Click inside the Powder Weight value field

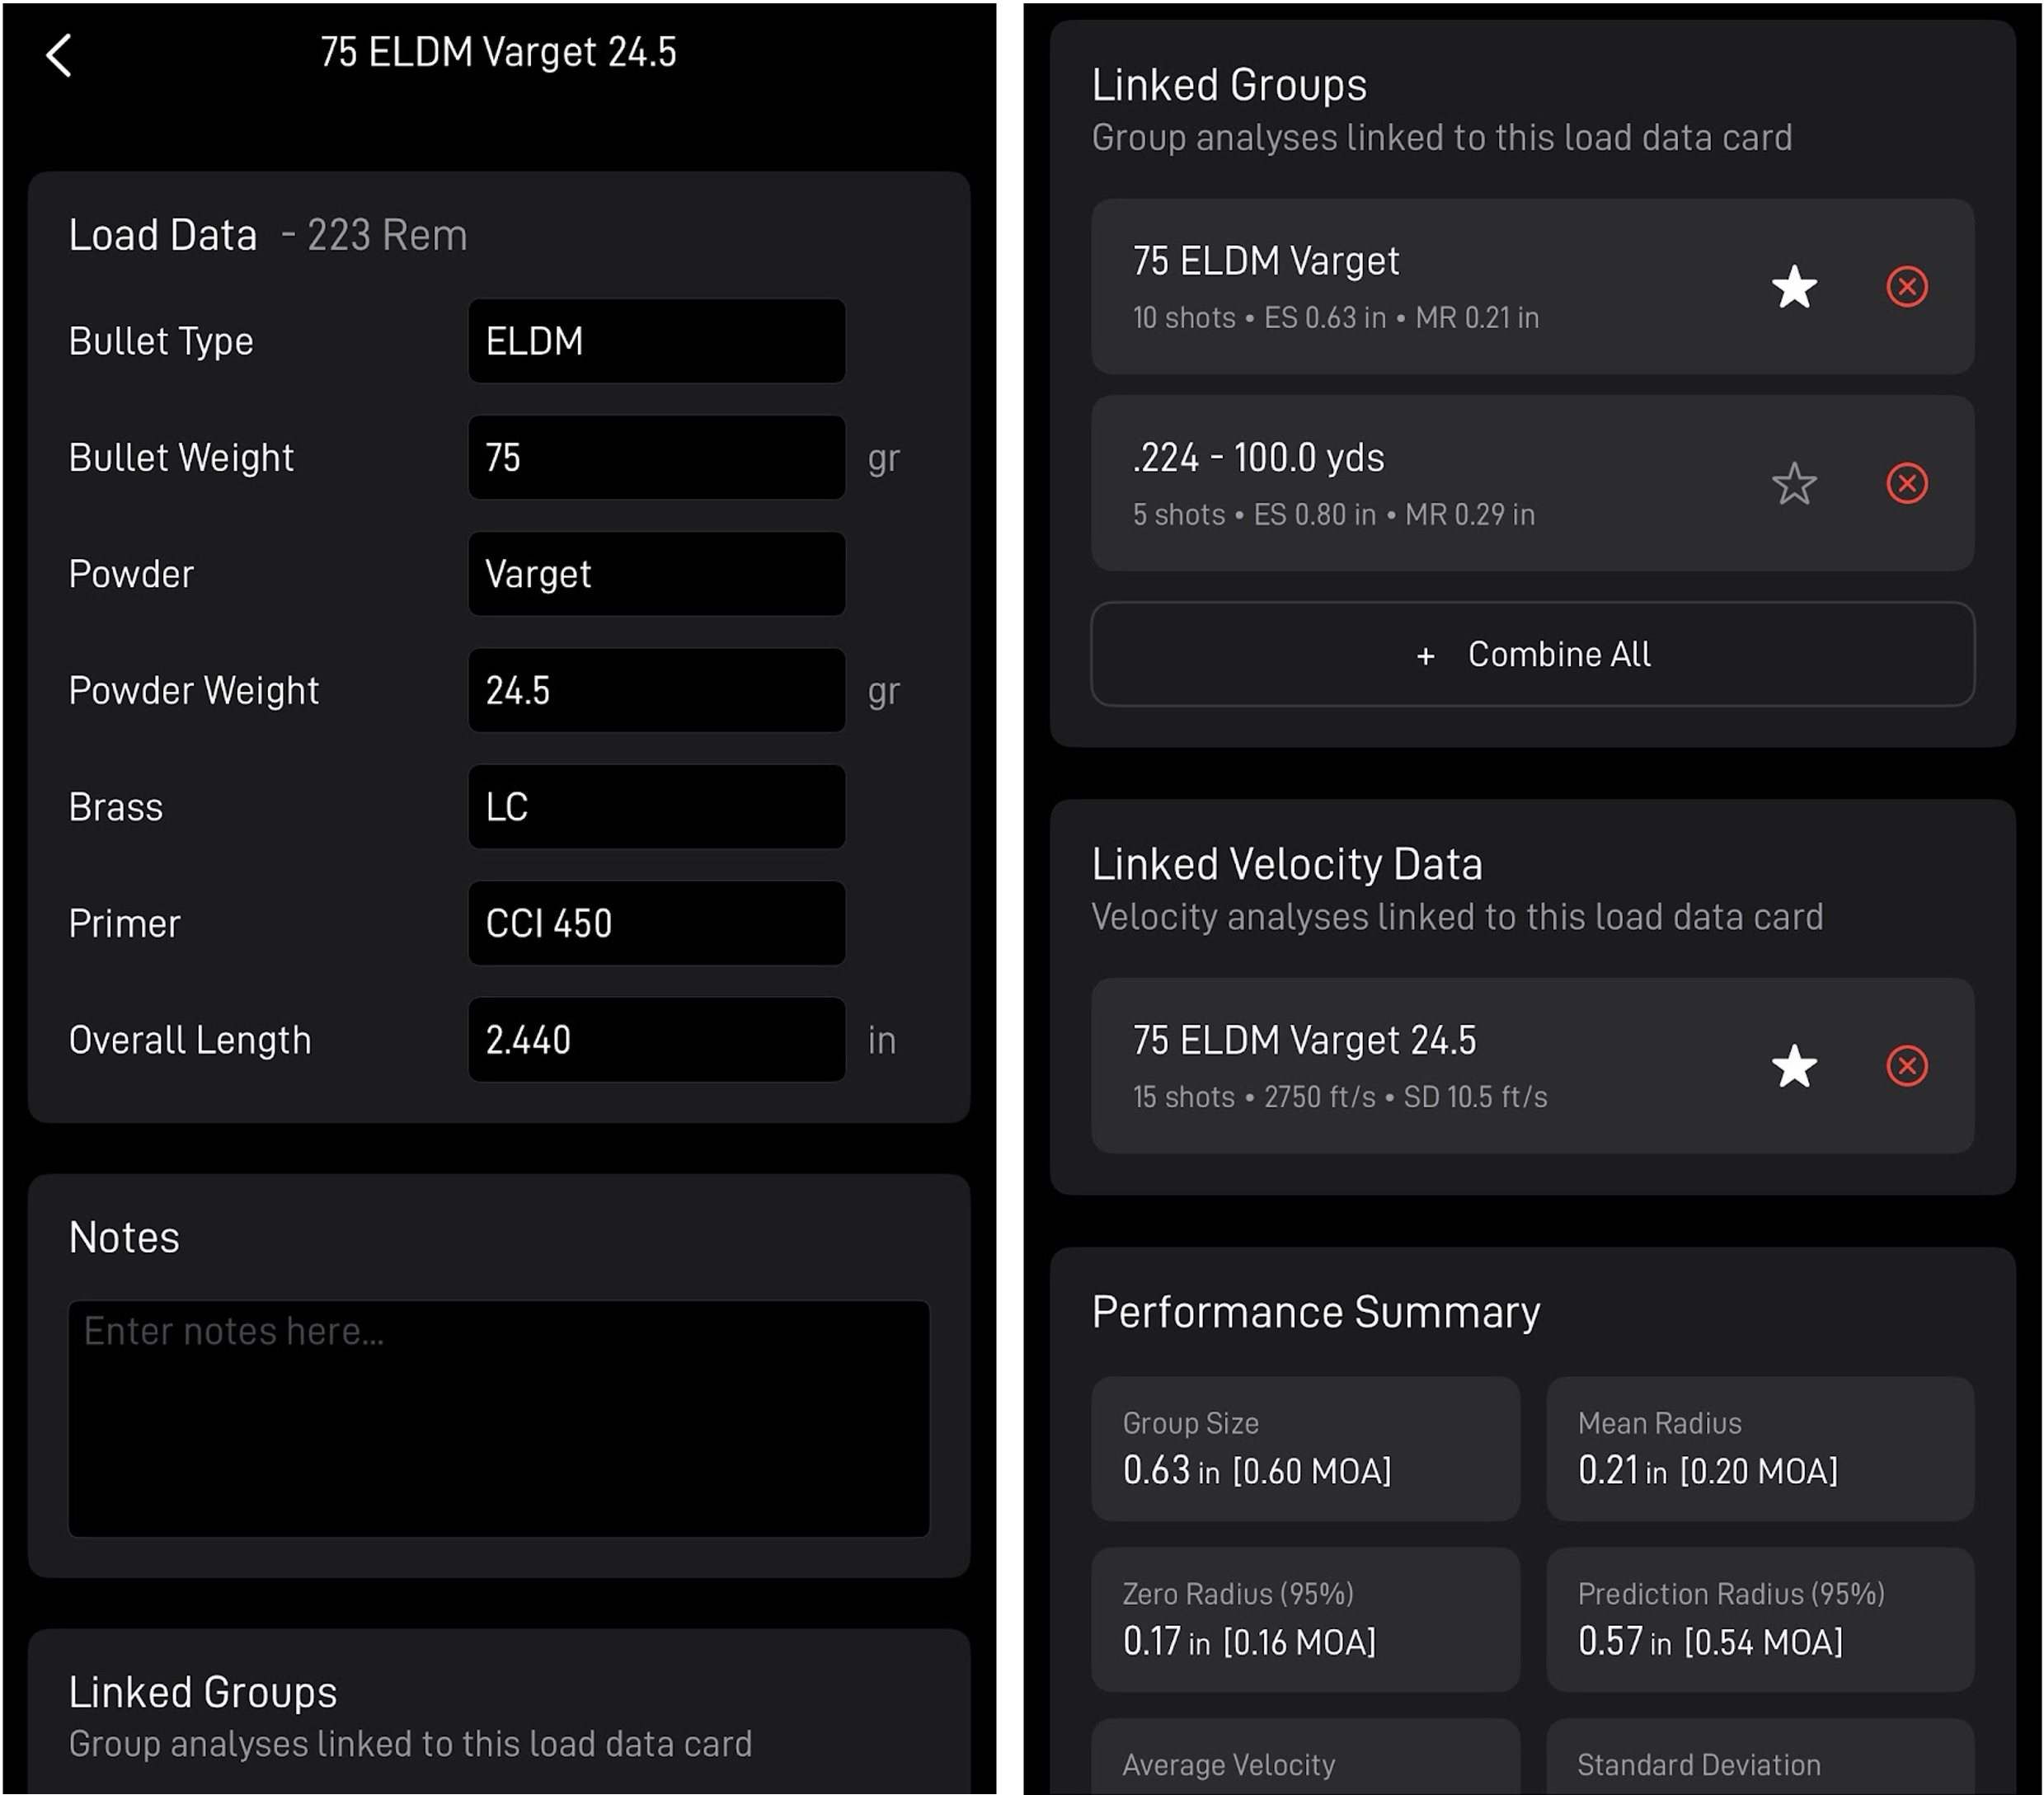655,690
